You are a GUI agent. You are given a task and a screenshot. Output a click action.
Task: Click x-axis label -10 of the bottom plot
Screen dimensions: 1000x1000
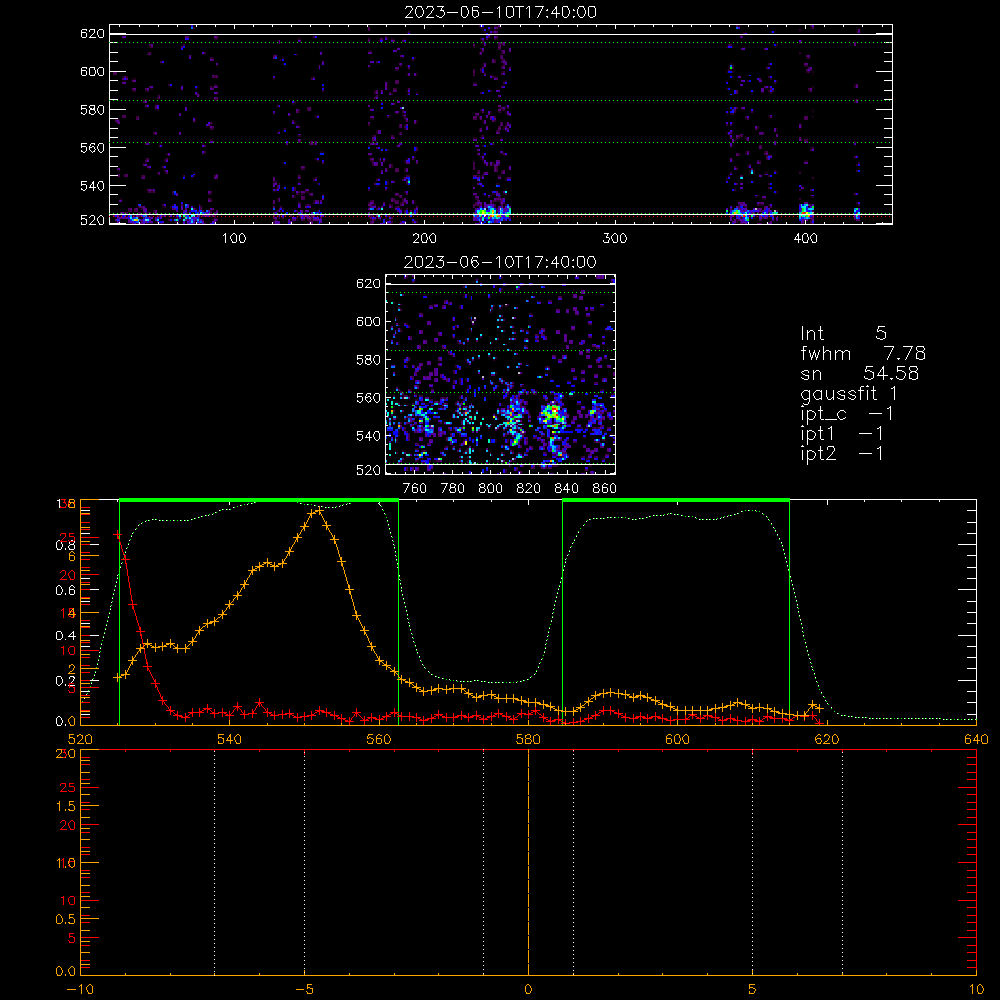[x=80, y=989]
